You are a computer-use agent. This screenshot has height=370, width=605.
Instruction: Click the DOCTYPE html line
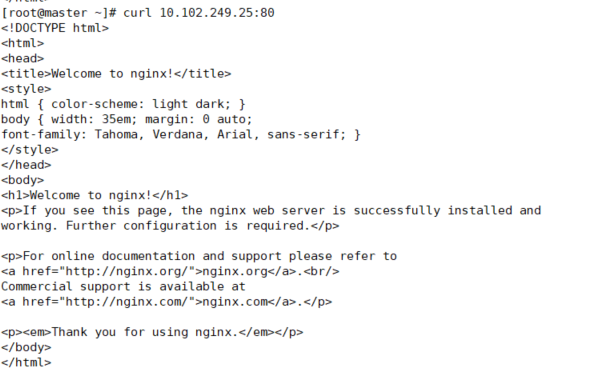(55, 28)
